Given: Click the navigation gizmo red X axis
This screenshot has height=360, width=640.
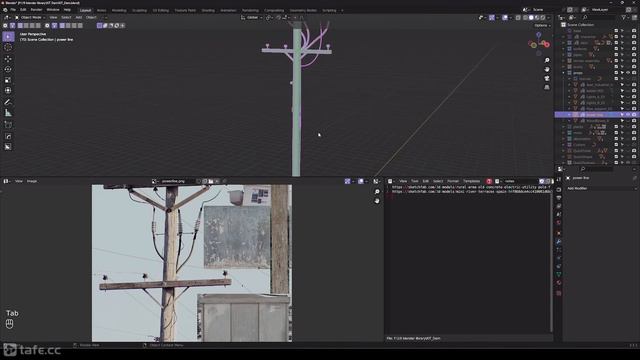Looking at the screenshot, I should [x=547, y=44].
